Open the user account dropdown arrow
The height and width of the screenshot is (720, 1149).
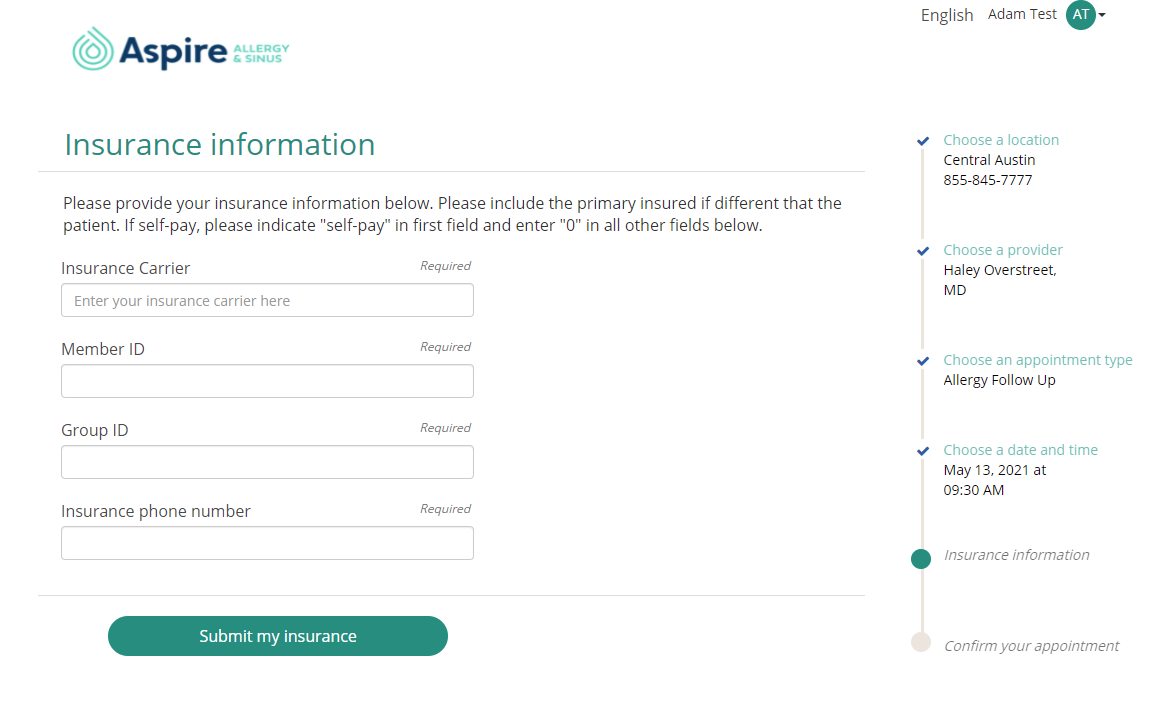coord(1101,15)
